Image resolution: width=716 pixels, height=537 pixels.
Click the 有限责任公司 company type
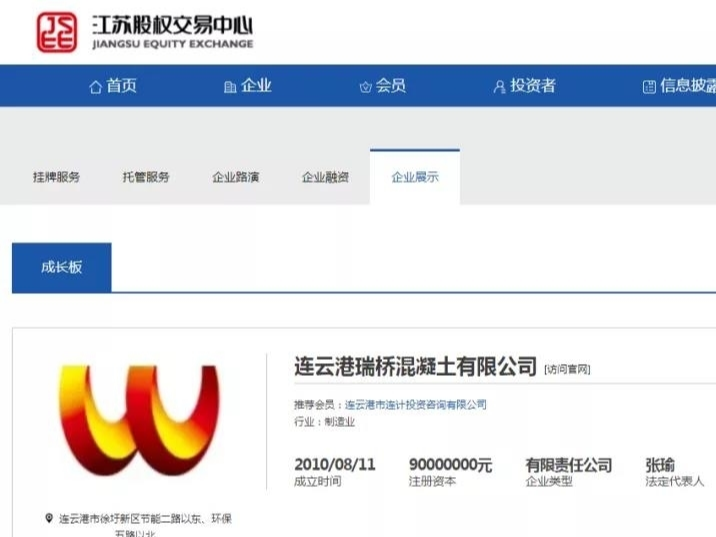click(x=569, y=465)
